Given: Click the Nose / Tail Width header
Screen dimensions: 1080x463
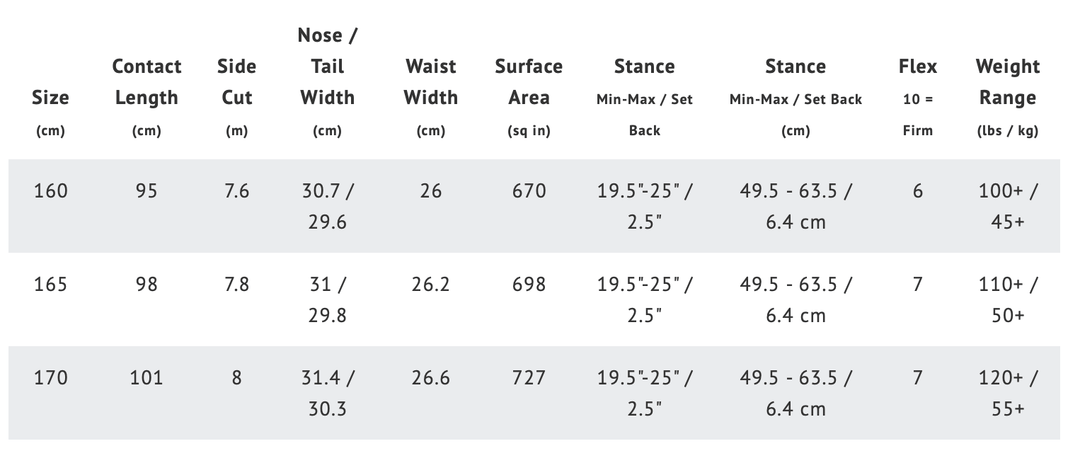Looking at the screenshot, I should tap(327, 67).
